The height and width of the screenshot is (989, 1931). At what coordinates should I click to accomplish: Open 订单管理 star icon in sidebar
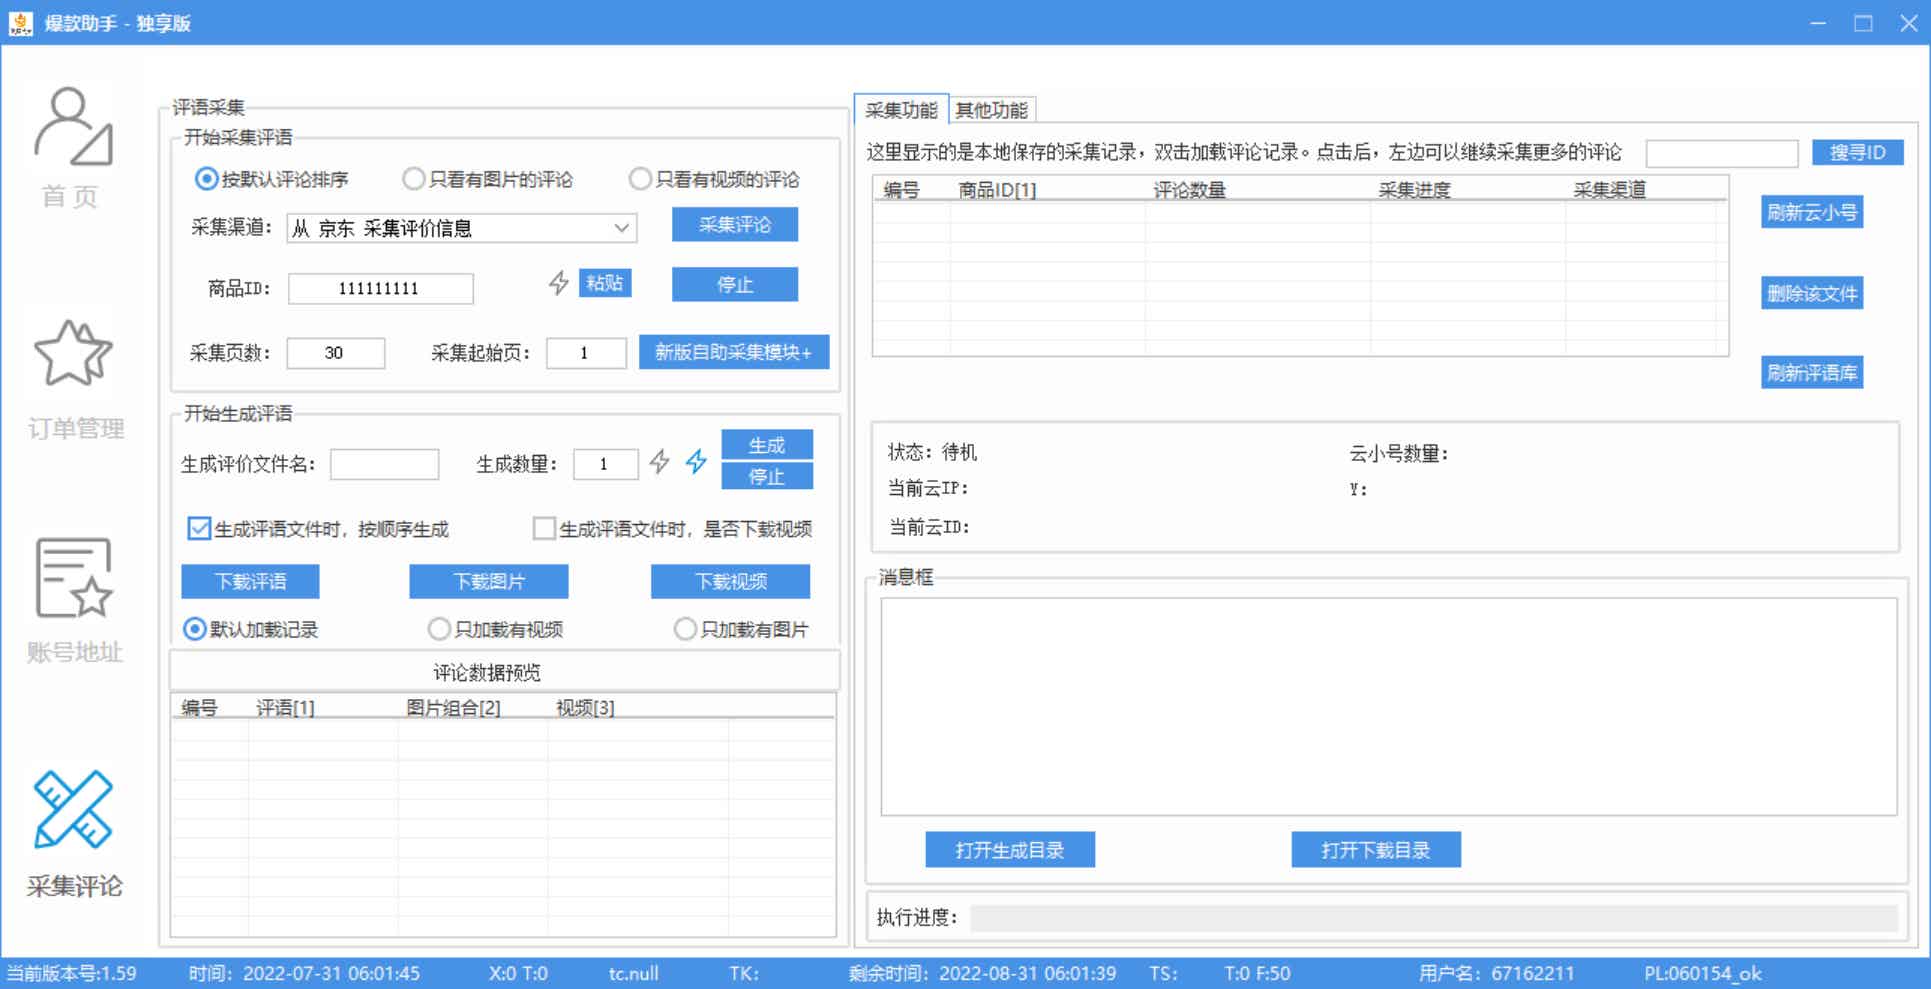73,354
